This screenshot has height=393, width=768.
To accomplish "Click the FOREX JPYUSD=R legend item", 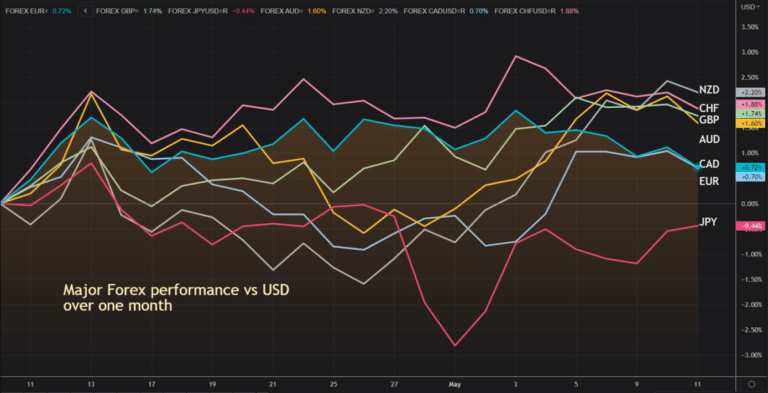I will (212, 10).
